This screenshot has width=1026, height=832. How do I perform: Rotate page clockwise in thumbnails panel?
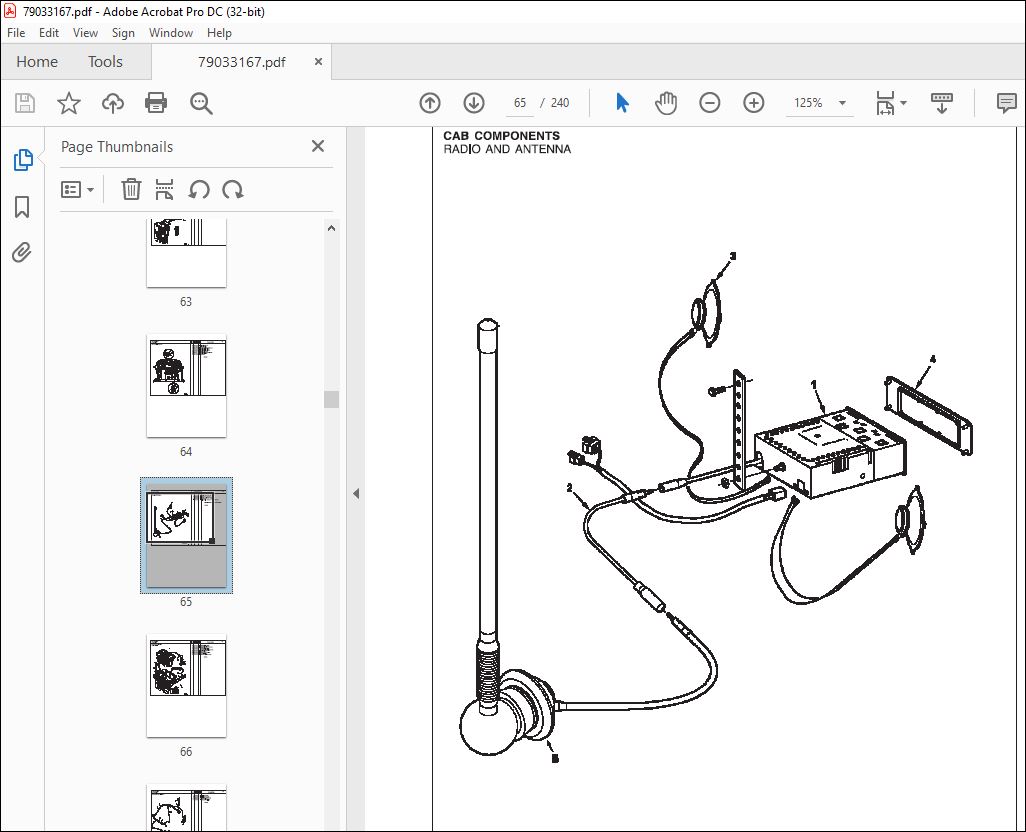click(x=233, y=190)
